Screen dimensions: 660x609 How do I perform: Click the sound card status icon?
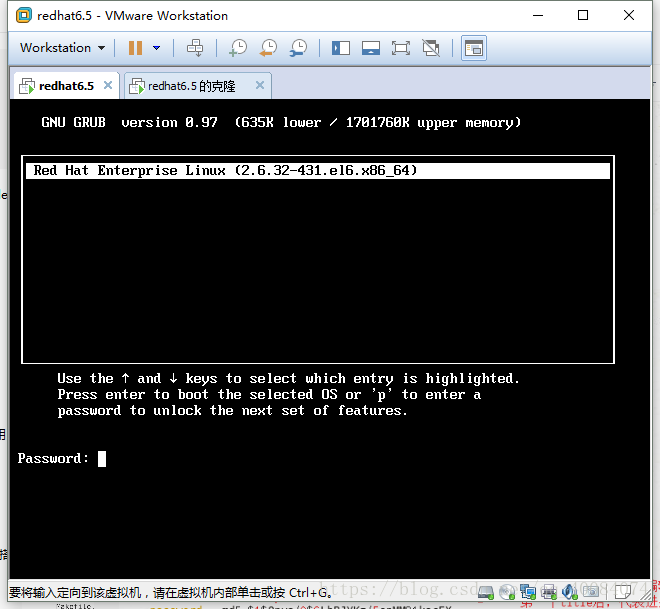(x=570, y=592)
